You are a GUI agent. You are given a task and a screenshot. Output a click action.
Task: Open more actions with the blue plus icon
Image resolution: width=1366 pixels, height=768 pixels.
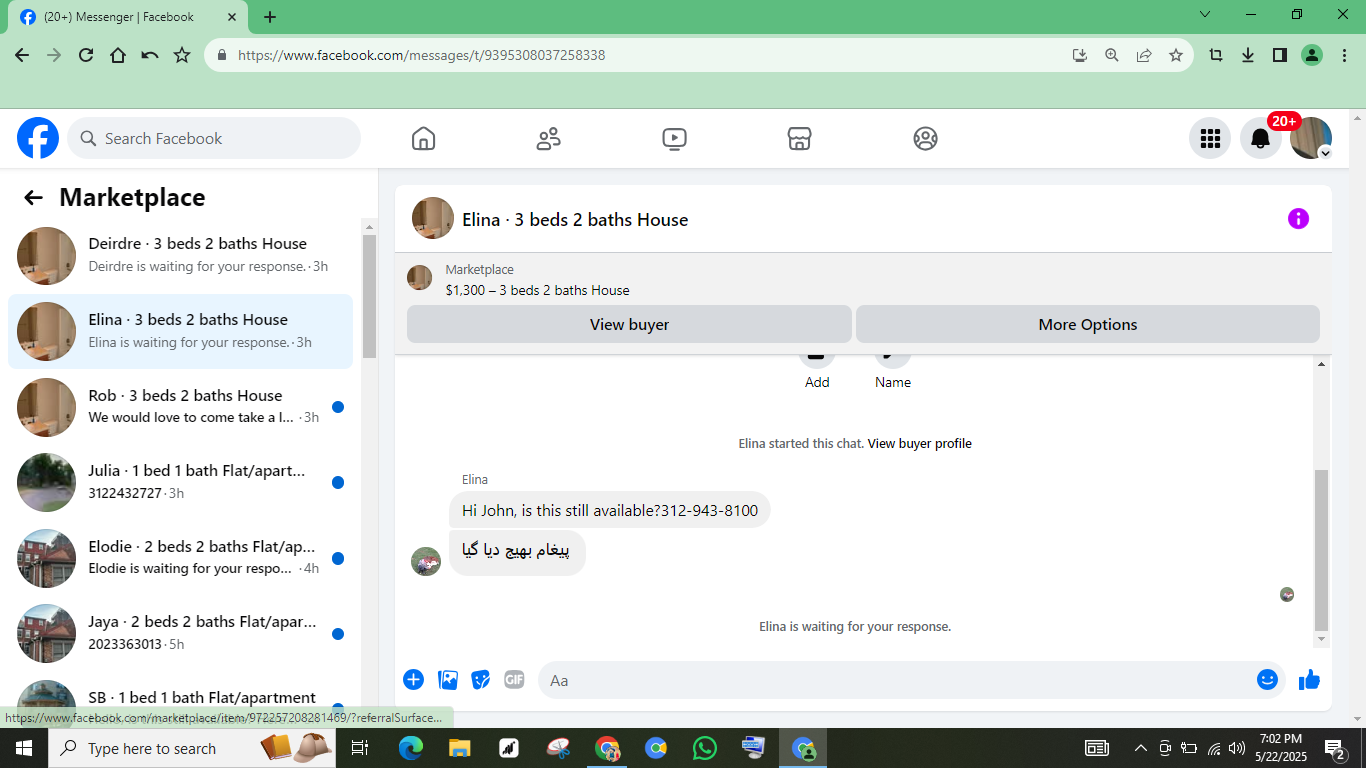pos(413,680)
